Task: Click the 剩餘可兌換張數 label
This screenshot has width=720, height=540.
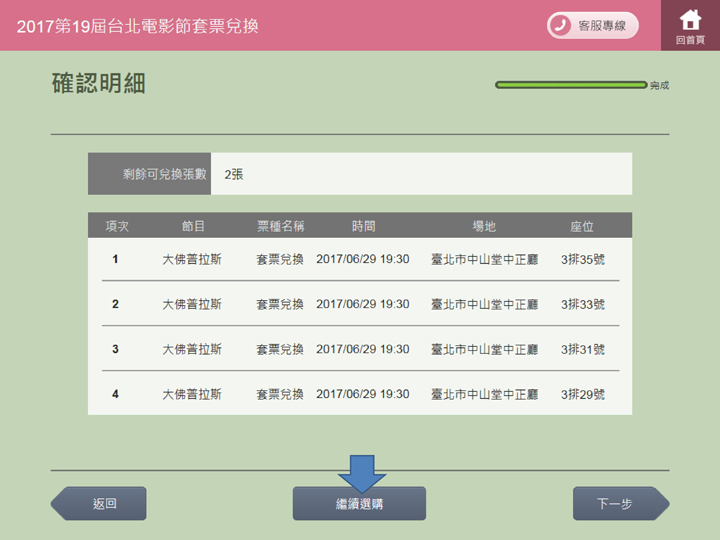Action: coord(164,174)
